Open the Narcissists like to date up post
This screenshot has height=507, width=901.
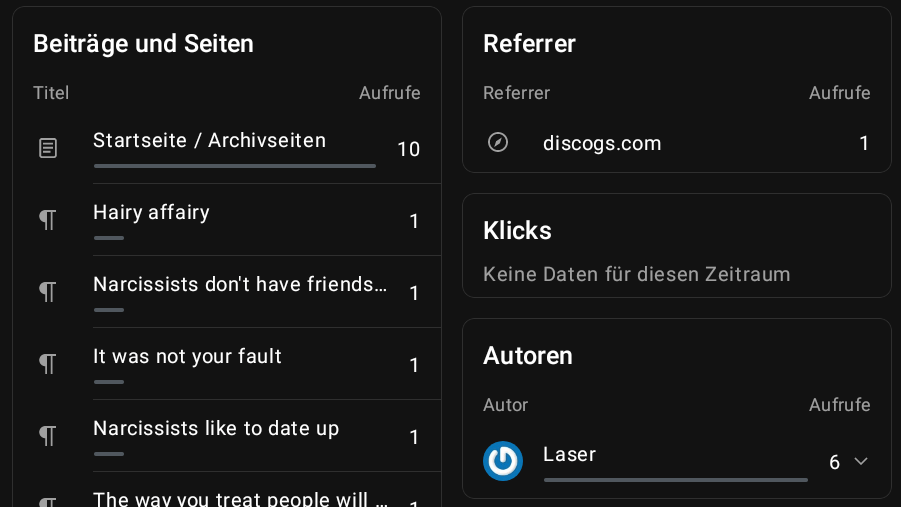pyautogui.click(x=216, y=428)
